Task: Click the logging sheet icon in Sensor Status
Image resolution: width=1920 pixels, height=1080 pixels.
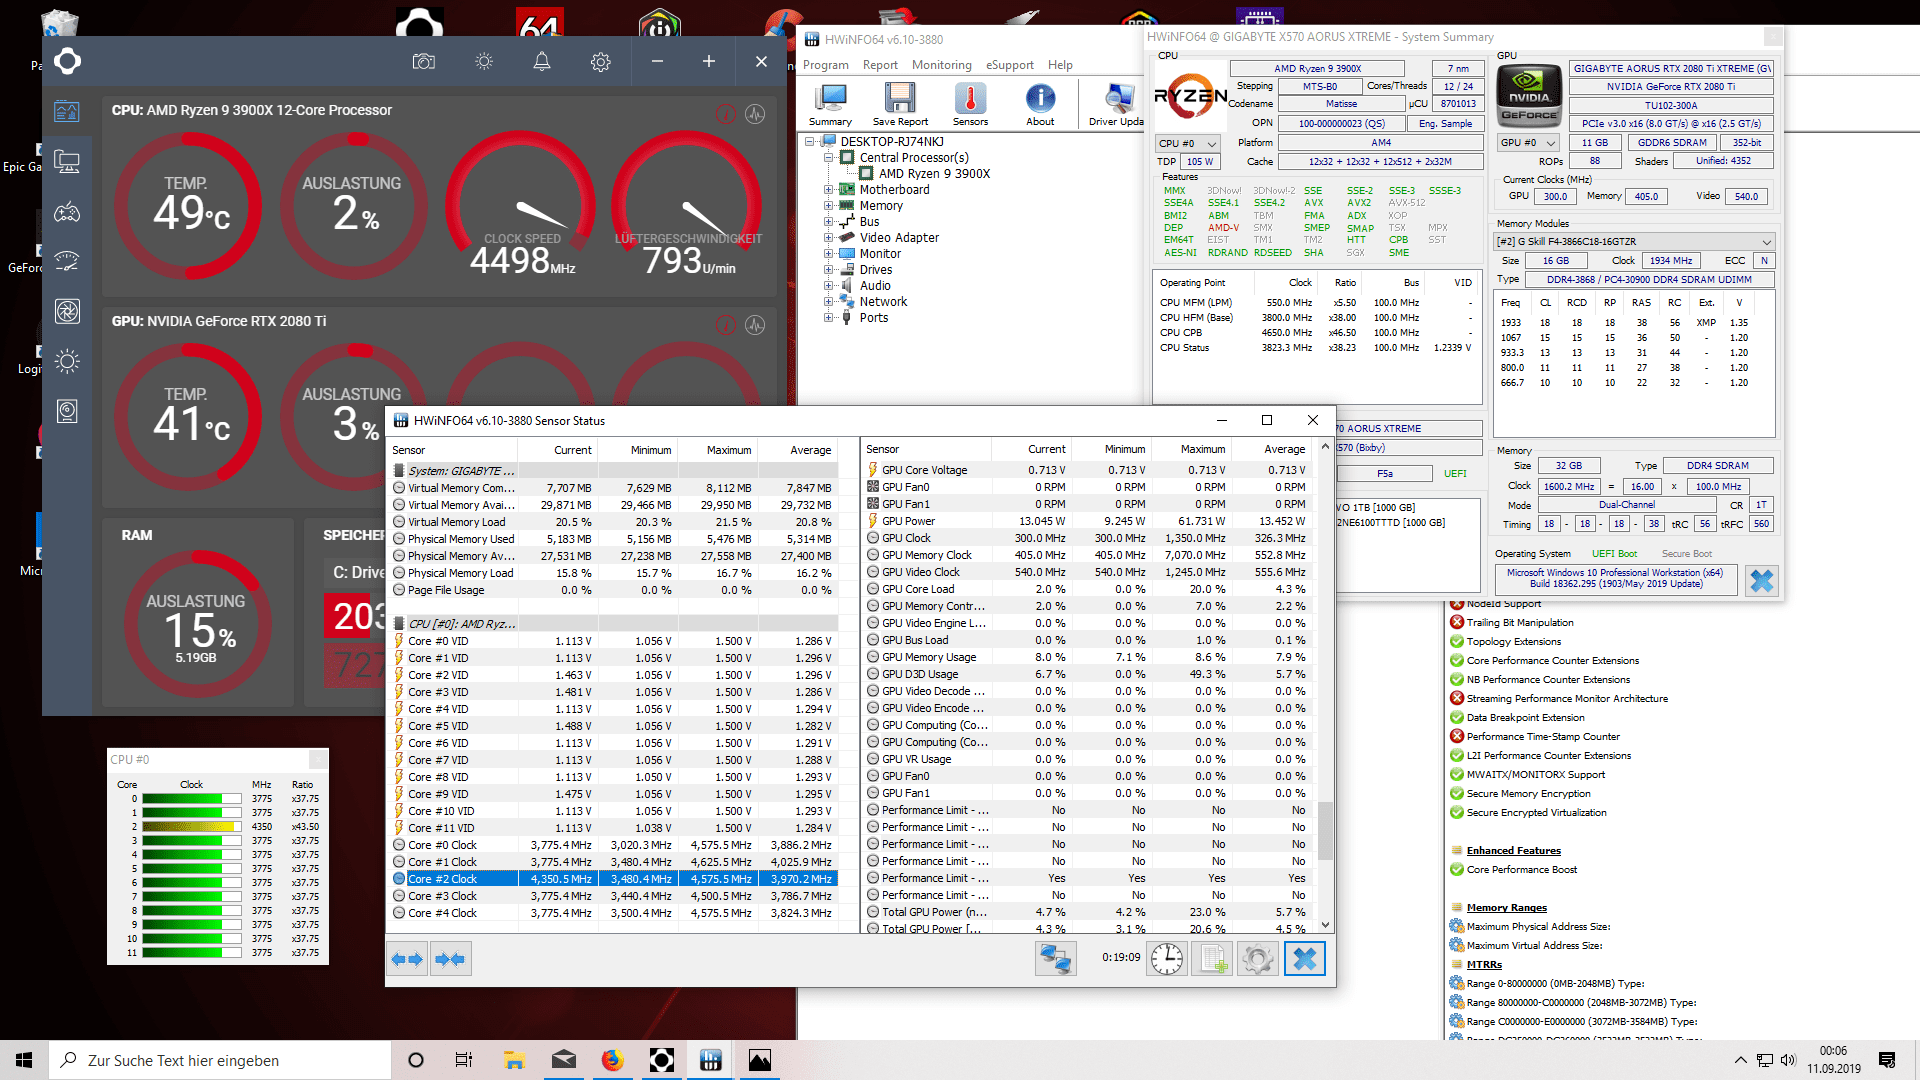Action: pyautogui.click(x=1212, y=959)
